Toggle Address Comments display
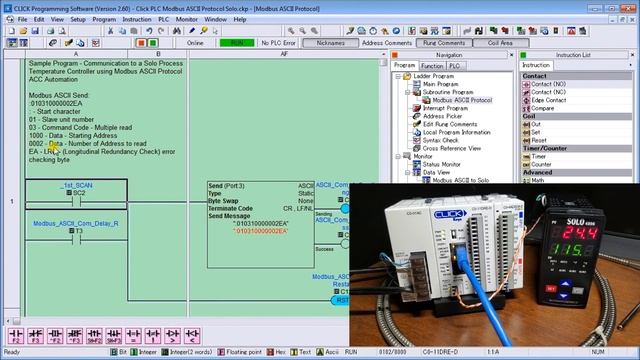The image size is (640, 360). [x=387, y=43]
